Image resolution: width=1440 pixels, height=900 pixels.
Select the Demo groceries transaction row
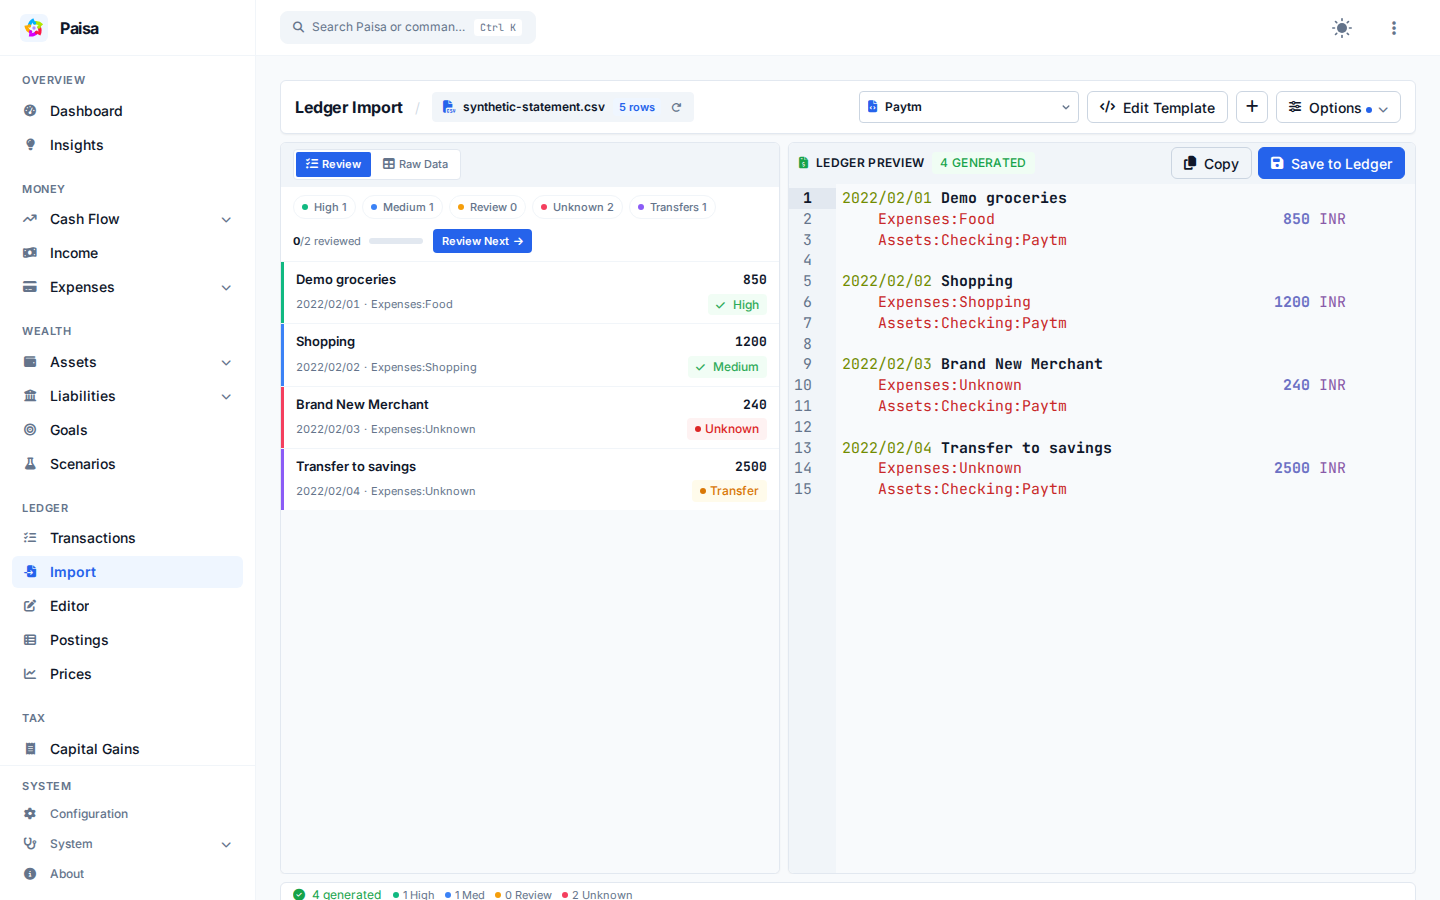pos(530,292)
